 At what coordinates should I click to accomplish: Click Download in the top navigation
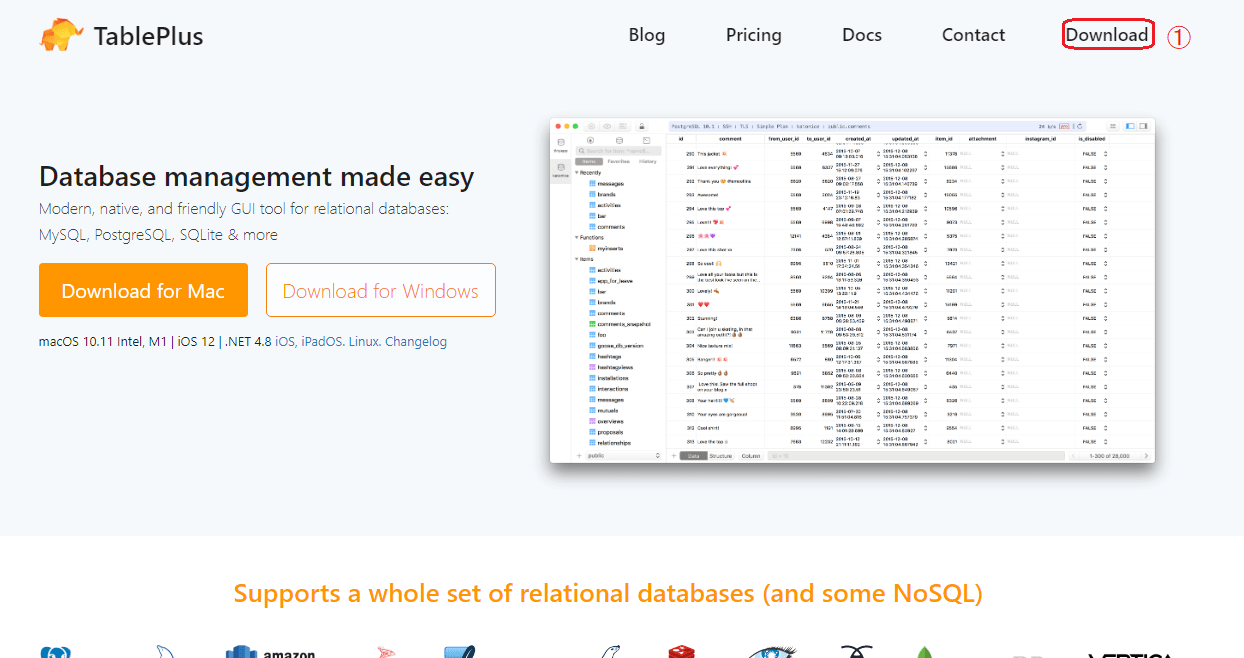pos(1107,35)
